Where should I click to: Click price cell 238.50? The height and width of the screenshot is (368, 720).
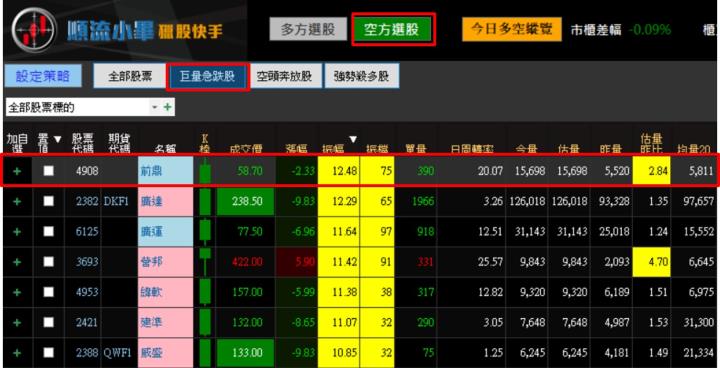pyautogui.click(x=245, y=201)
